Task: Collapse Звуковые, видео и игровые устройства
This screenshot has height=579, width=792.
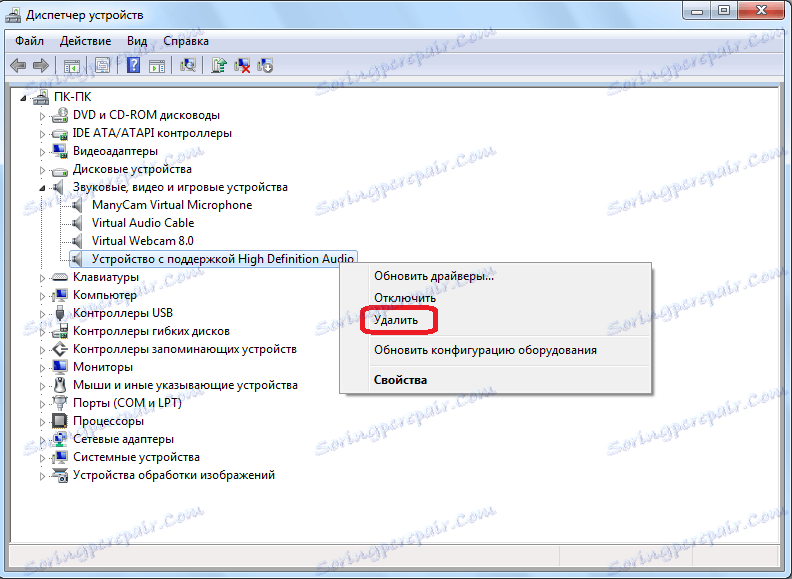Action: click(42, 188)
